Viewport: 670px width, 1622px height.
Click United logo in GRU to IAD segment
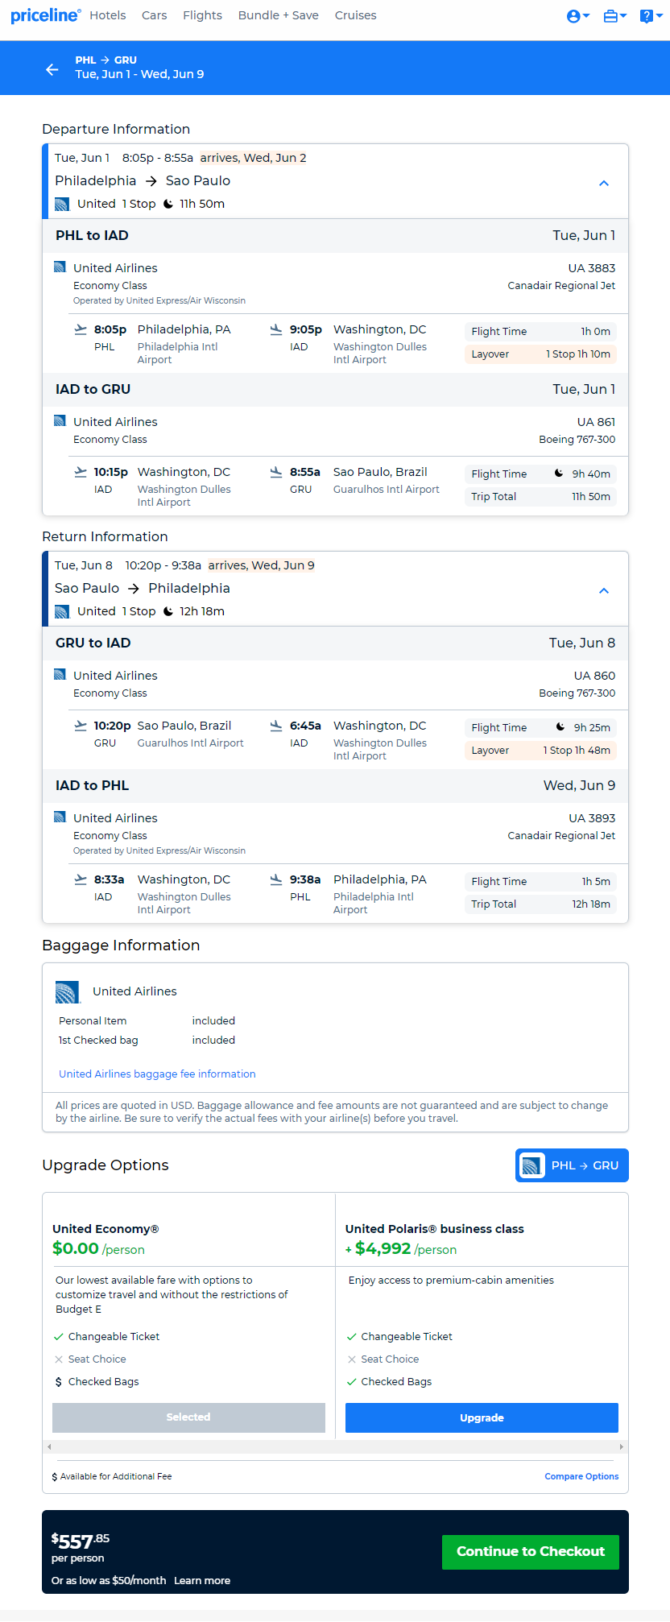[60, 675]
